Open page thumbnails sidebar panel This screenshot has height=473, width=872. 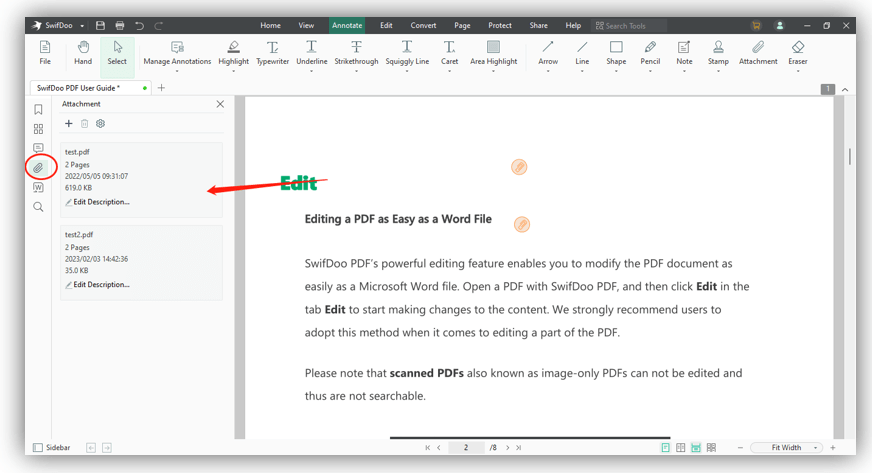coord(38,129)
